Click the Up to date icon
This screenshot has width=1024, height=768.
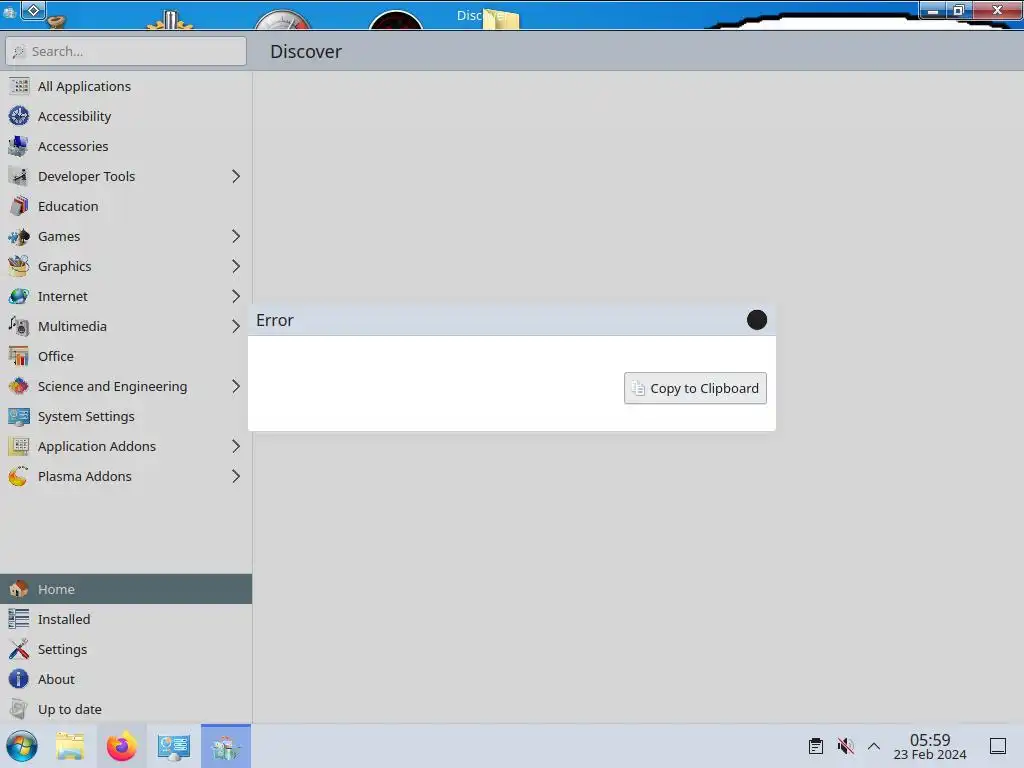(19, 709)
